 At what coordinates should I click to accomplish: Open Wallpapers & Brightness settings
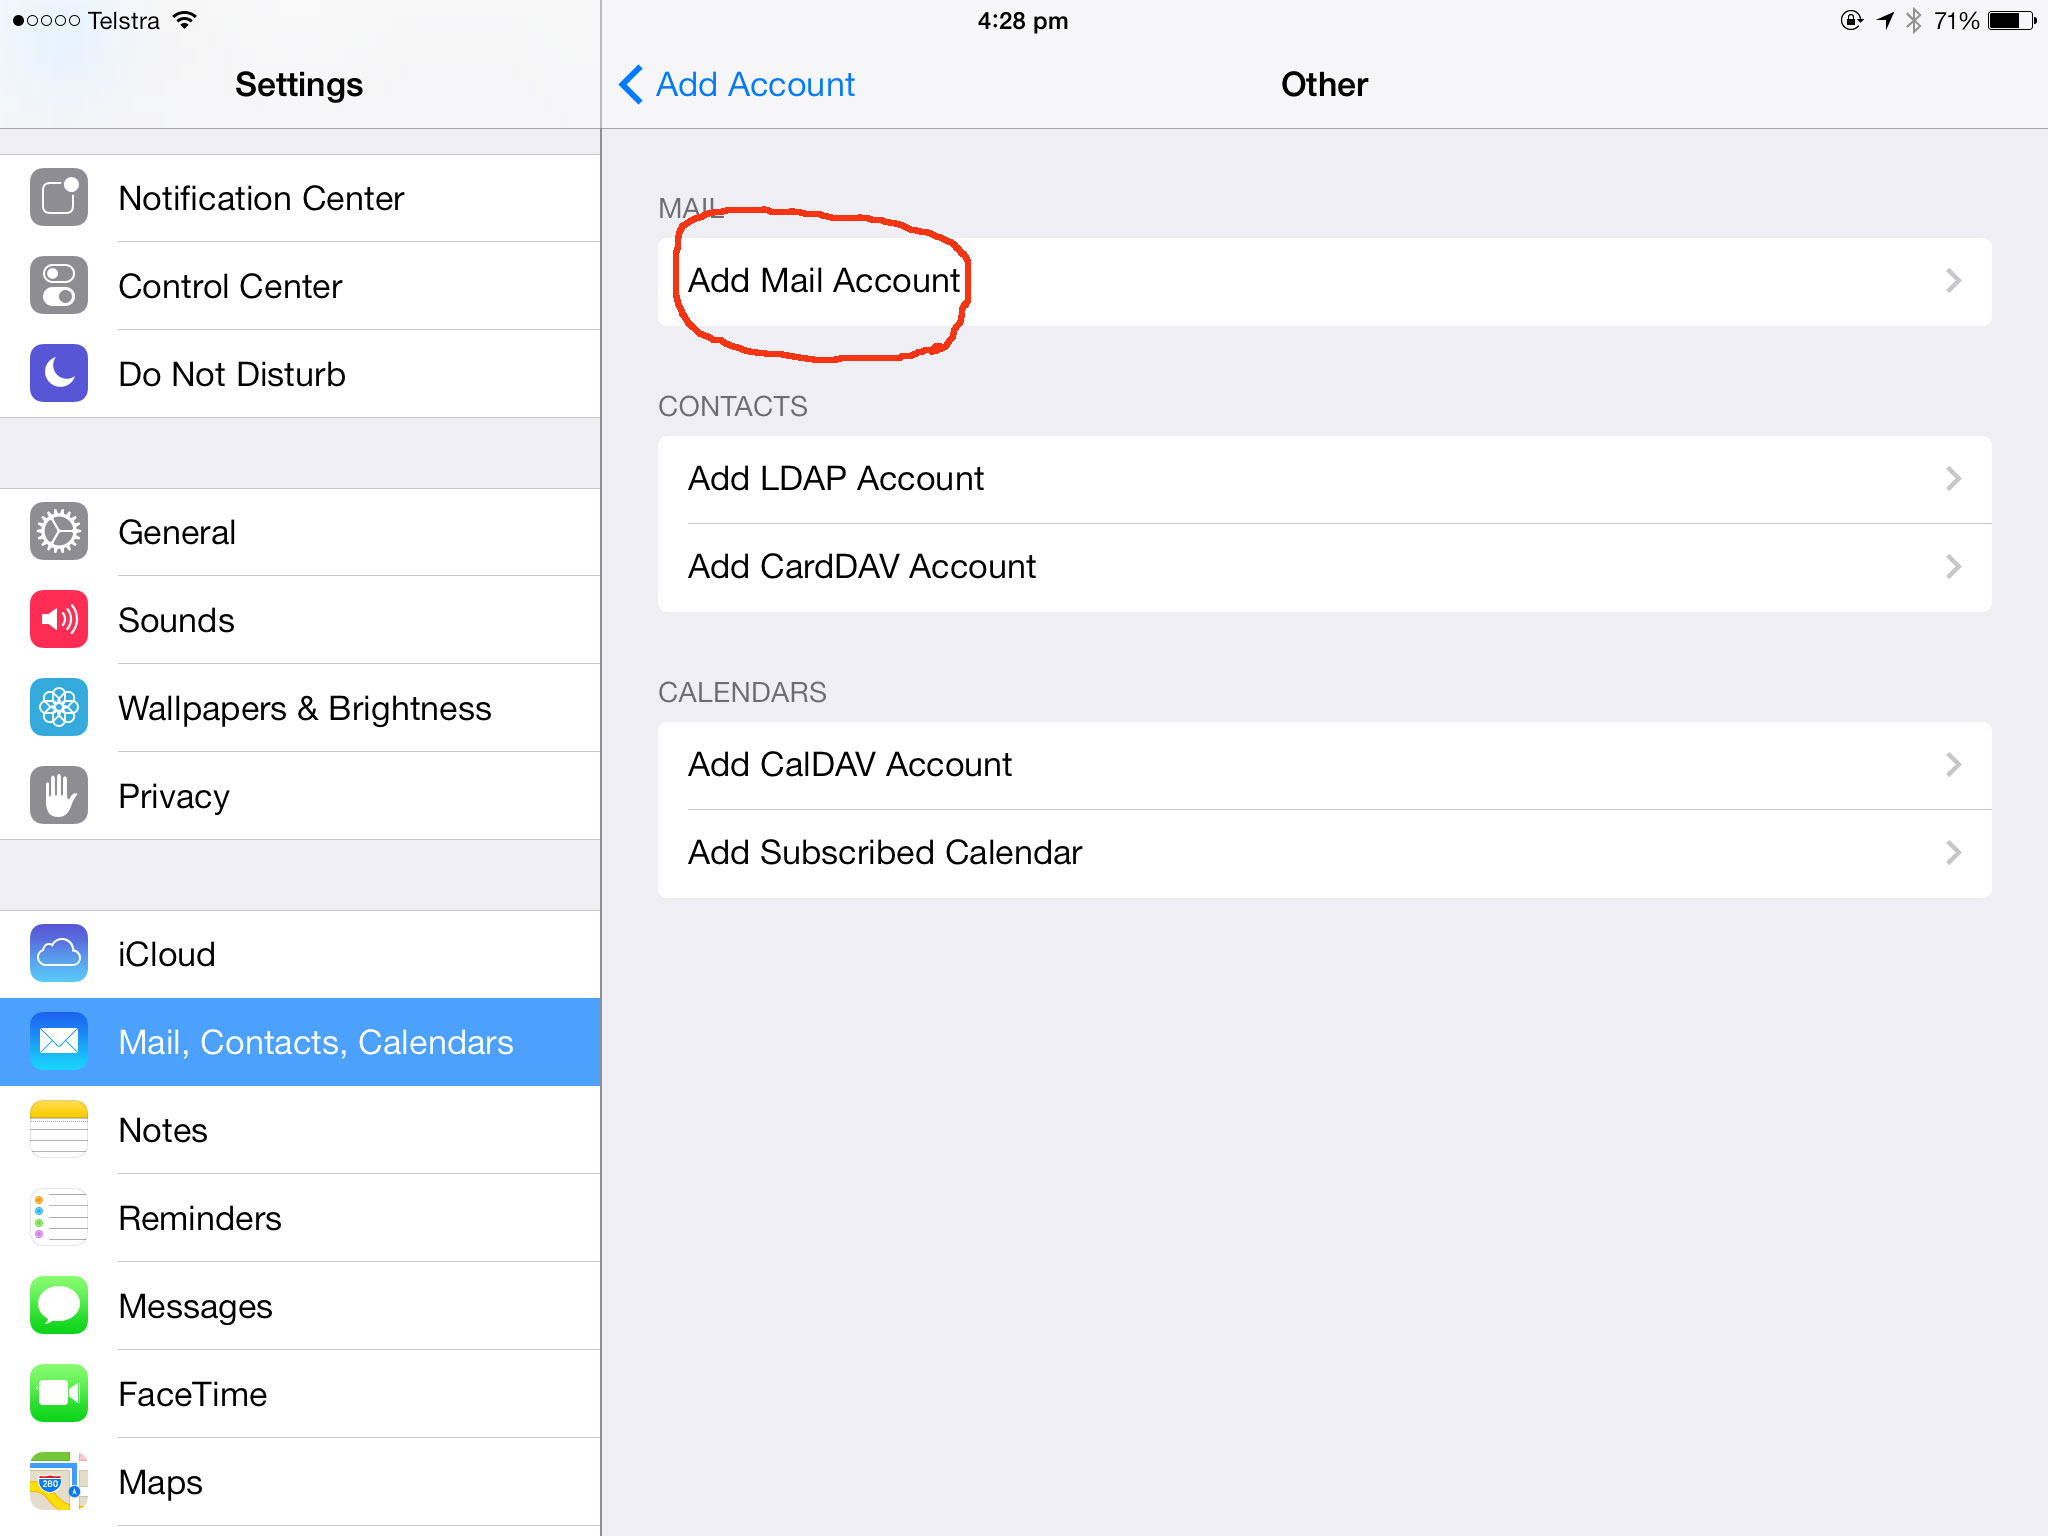coord(300,708)
